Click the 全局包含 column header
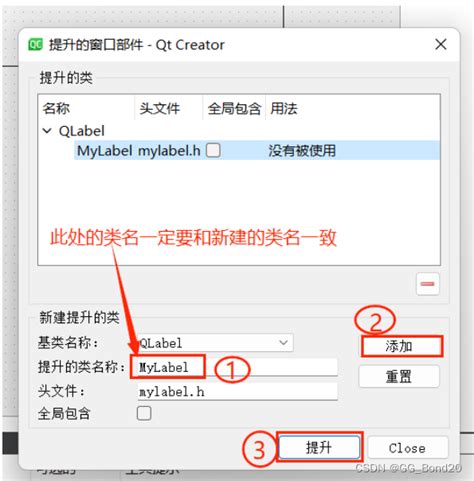 pyautogui.click(x=234, y=108)
